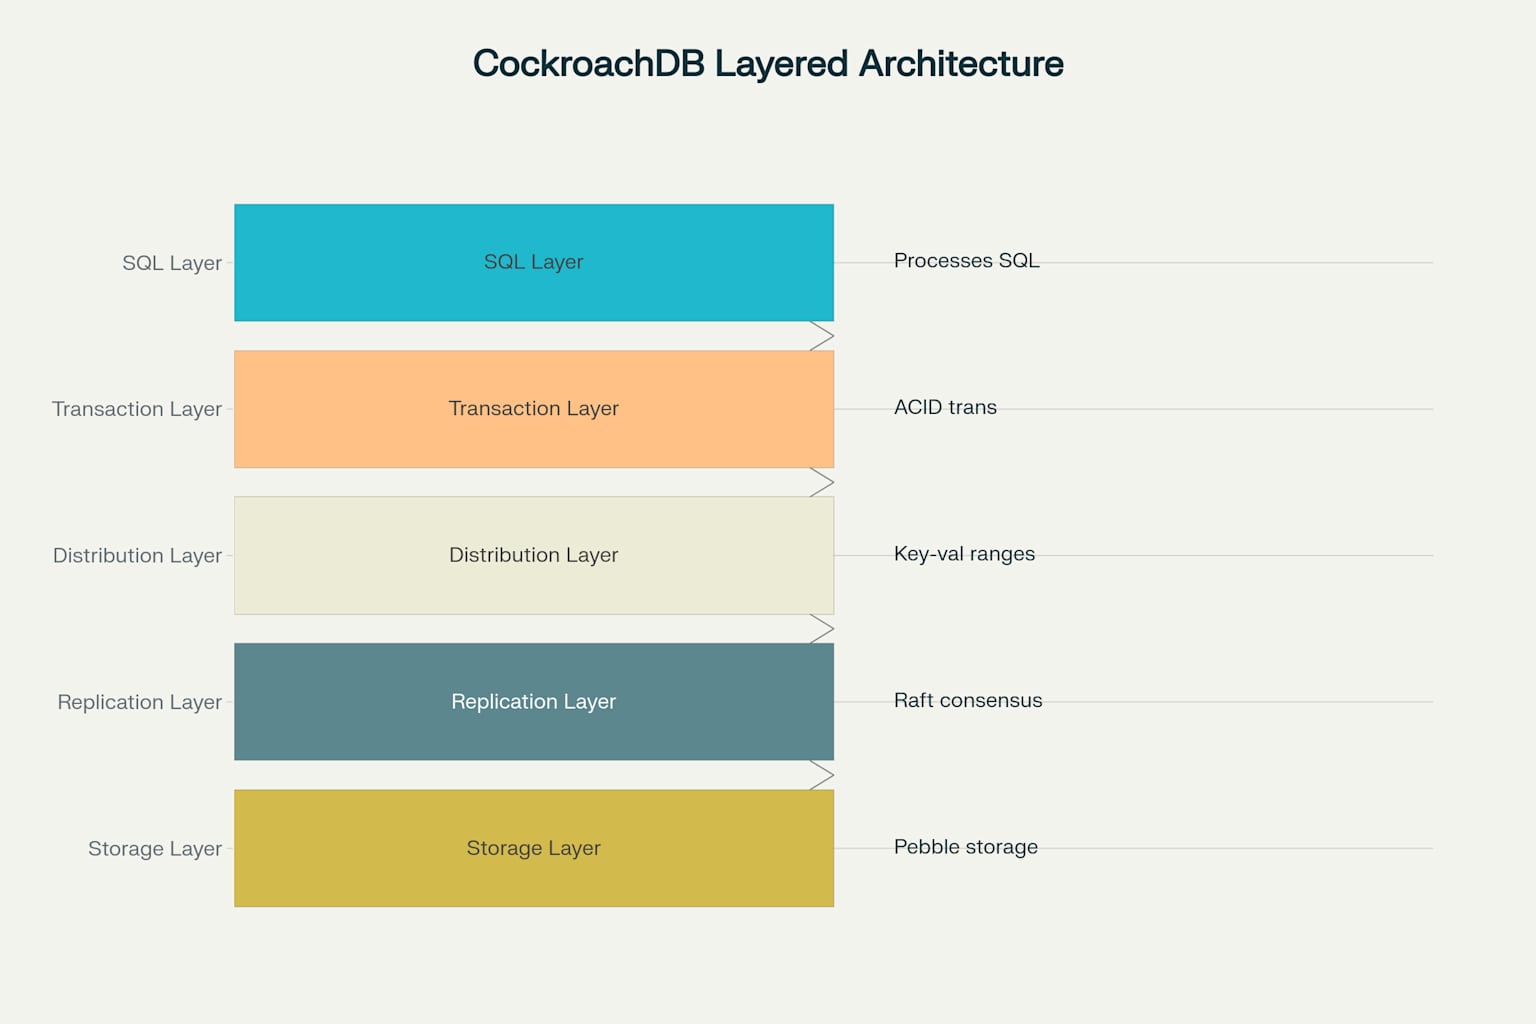Click the left axis label SQL Layer

pyautogui.click(x=172, y=263)
